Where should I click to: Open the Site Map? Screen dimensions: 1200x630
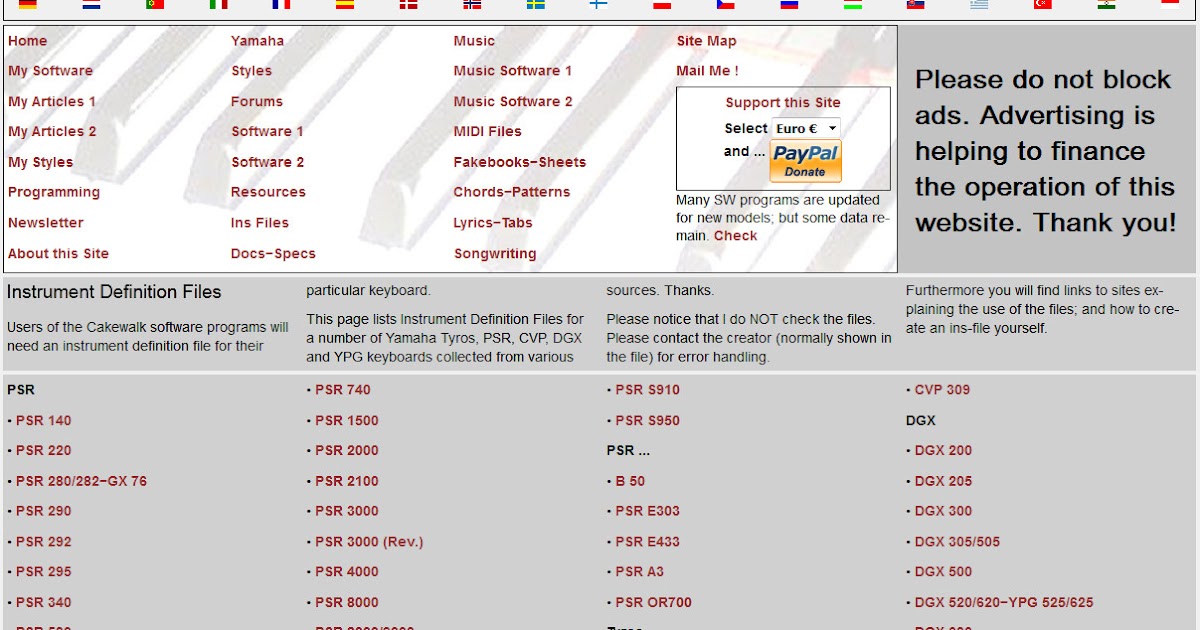[706, 41]
